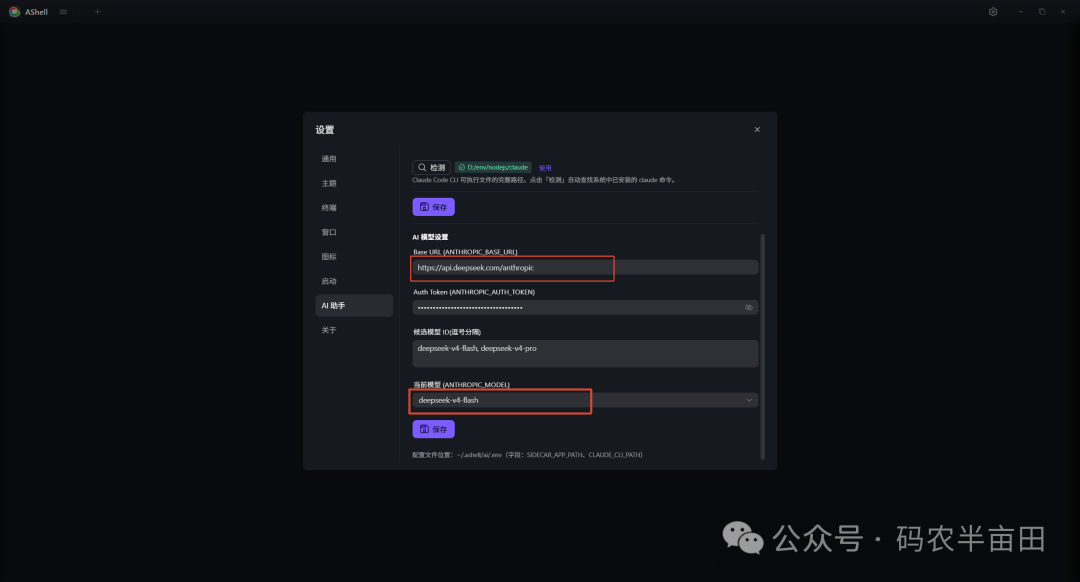Screen dimensions: 1080x582
Task: Close the 设置 dialog with X
Action: pyautogui.click(x=757, y=129)
